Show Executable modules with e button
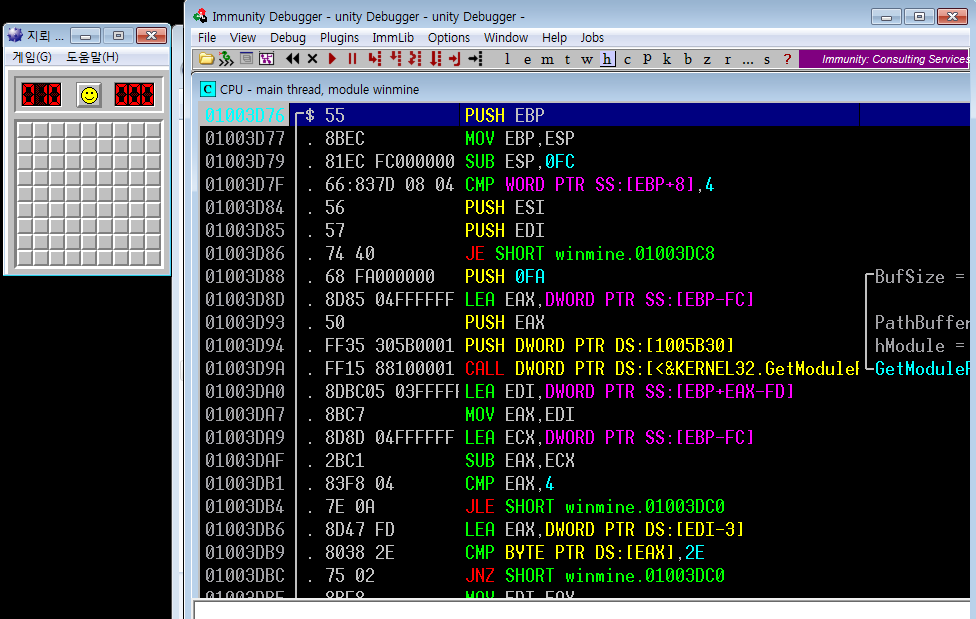 click(x=527, y=59)
